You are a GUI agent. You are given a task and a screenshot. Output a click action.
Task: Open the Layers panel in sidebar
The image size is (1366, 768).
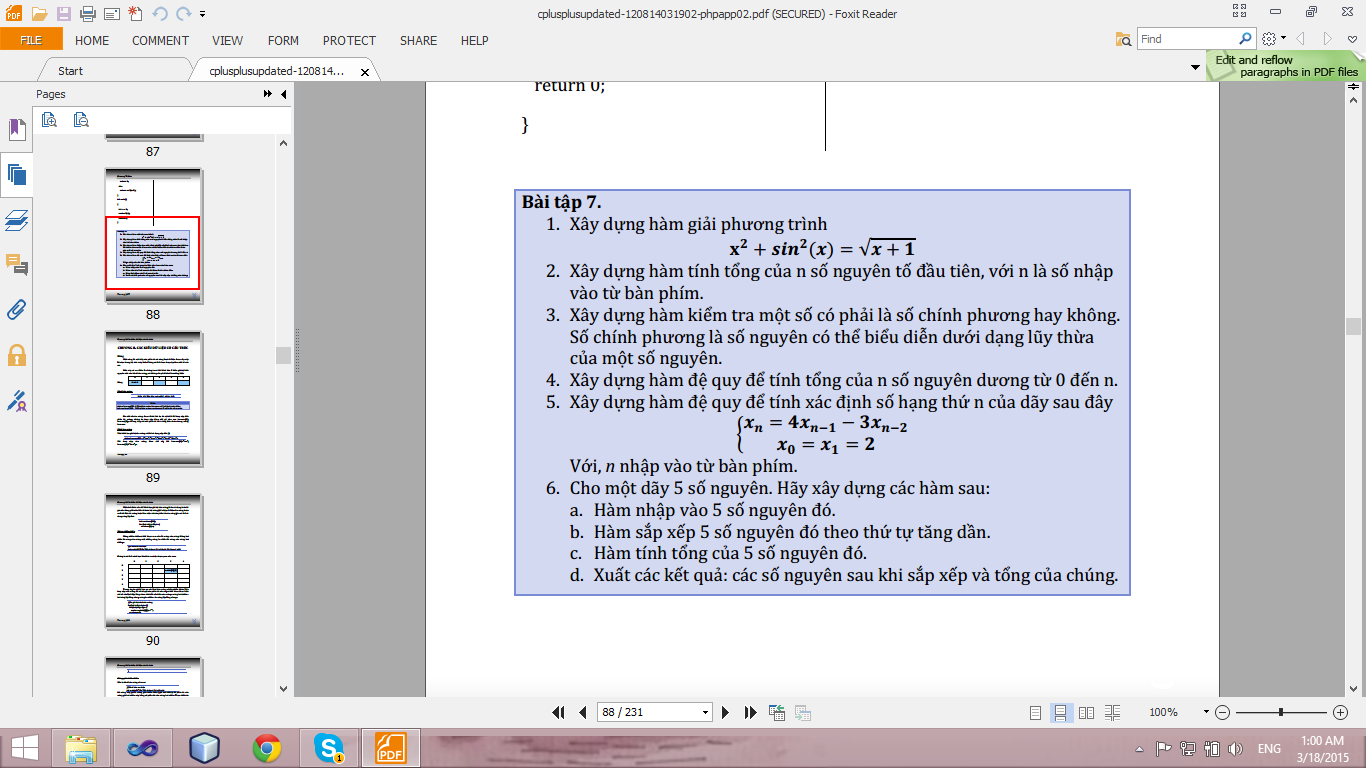coord(16,220)
